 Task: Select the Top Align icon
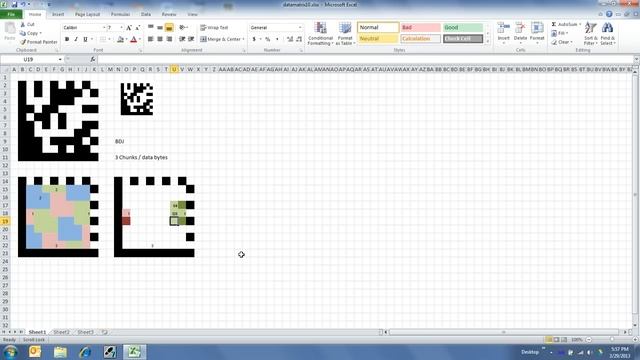tap(151, 27)
